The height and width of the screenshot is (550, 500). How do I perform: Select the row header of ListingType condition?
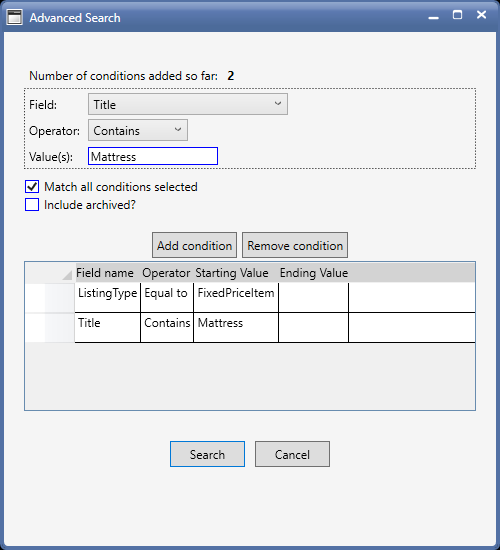[50, 297]
